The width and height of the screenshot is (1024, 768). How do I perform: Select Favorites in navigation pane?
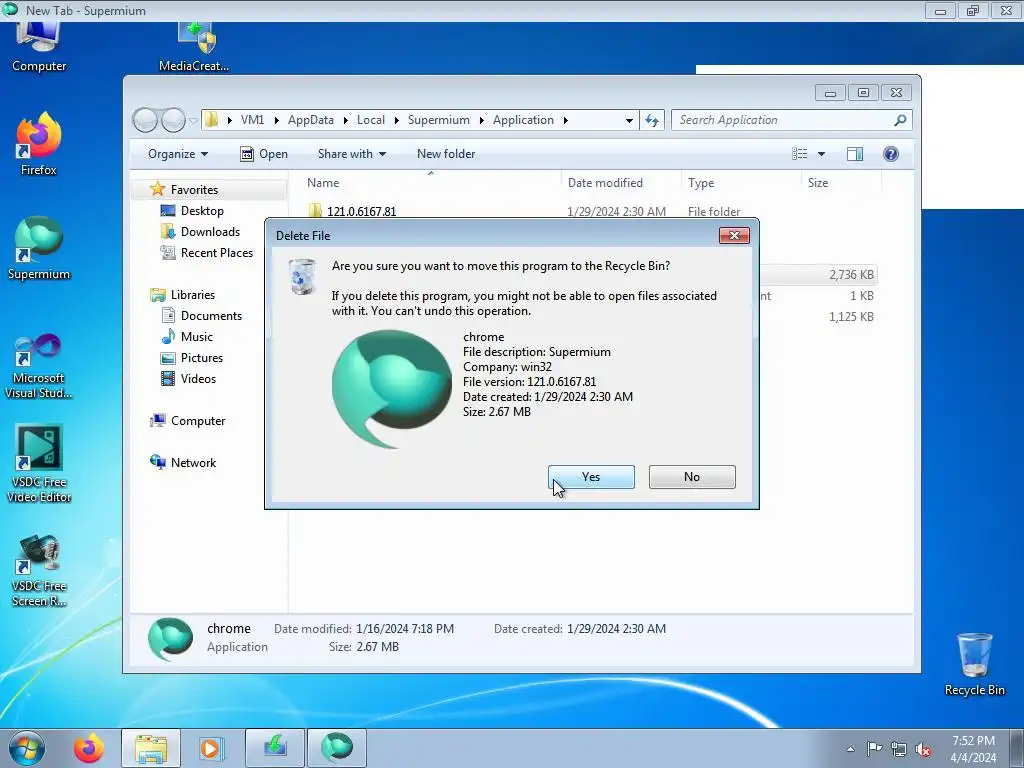[194, 190]
